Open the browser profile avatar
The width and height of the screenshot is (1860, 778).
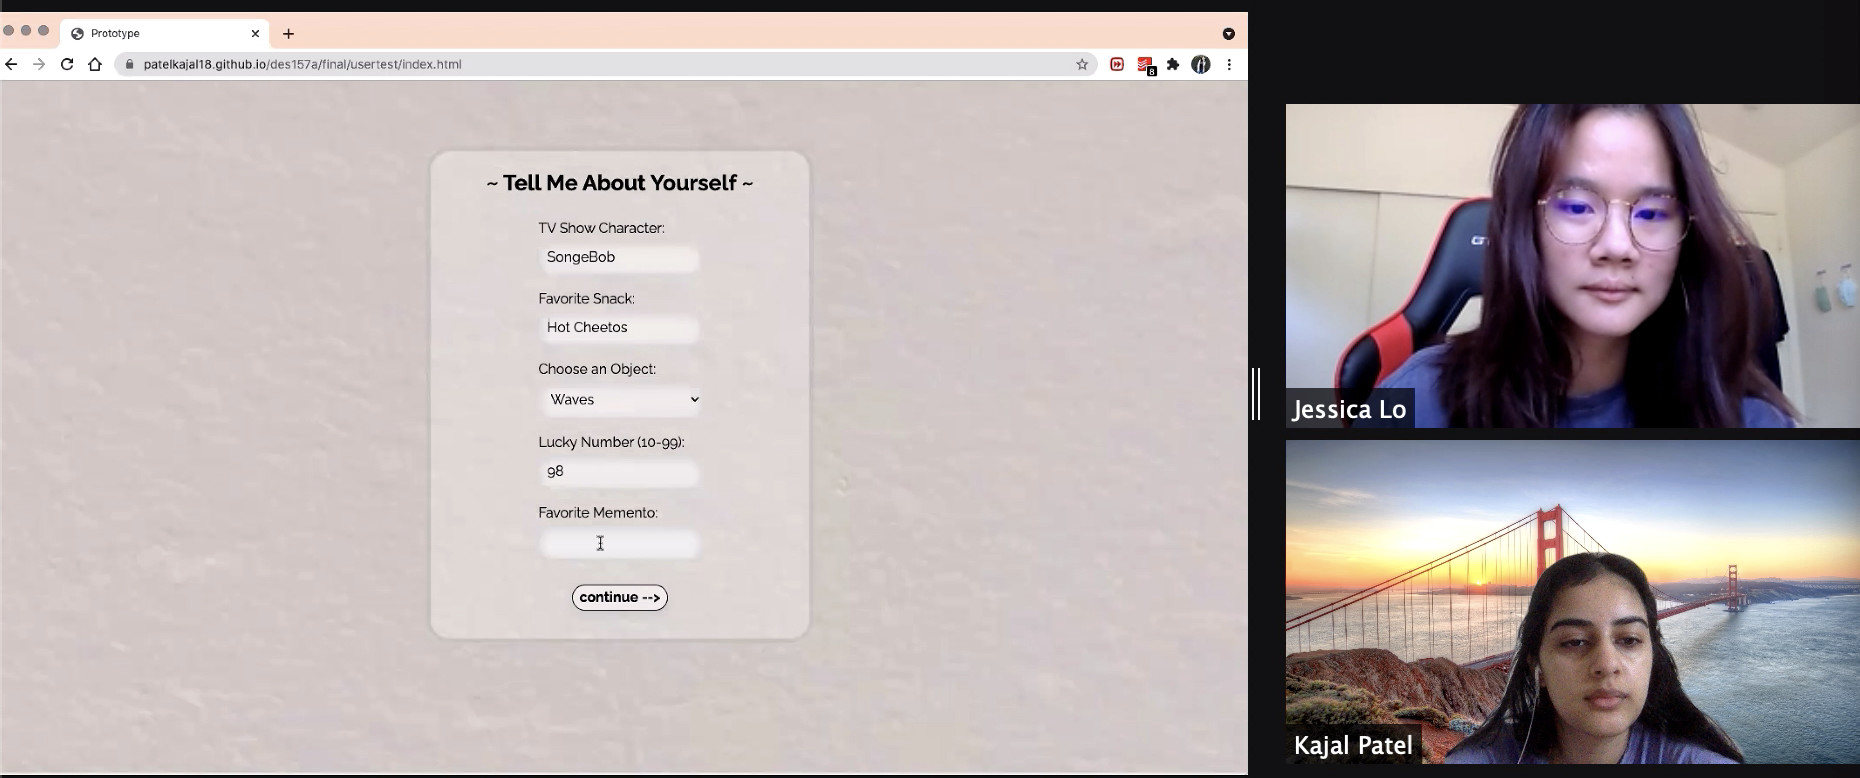(1201, 64)
